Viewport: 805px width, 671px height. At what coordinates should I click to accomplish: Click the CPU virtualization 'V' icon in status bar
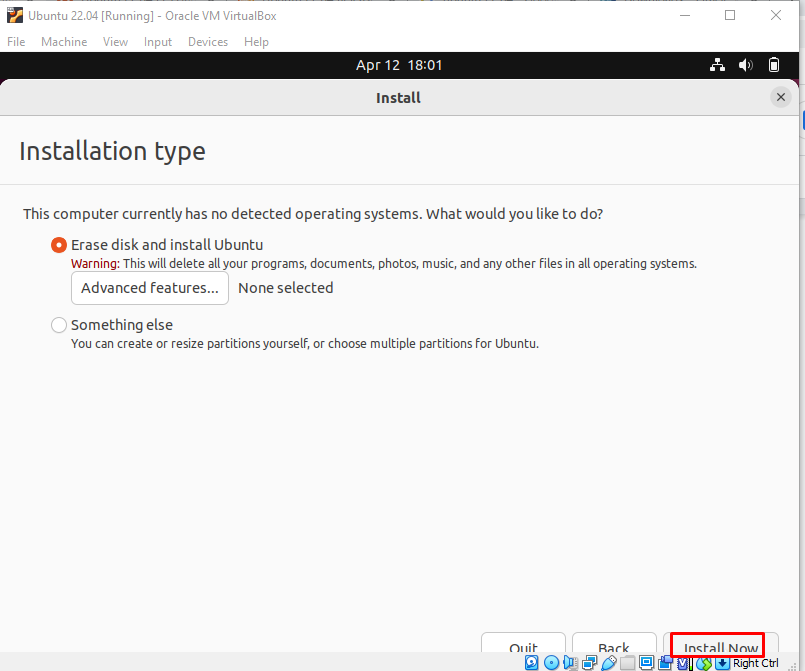(683, 663)
